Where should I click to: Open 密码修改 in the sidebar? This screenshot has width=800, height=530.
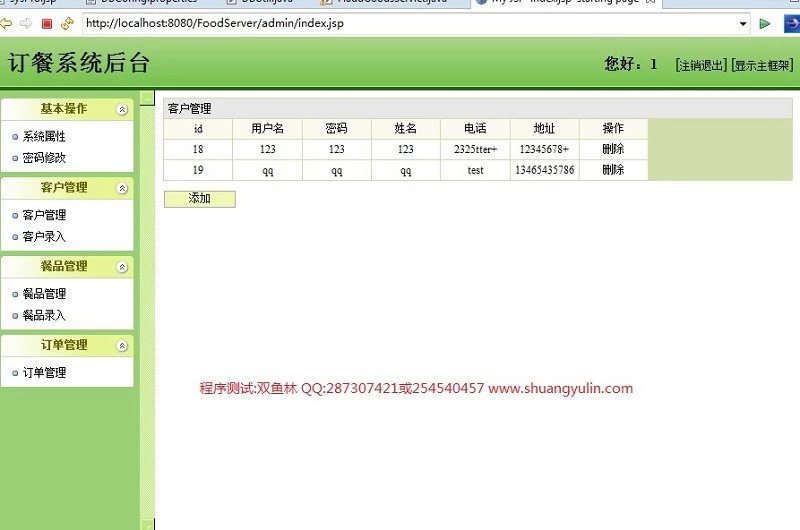44,158
